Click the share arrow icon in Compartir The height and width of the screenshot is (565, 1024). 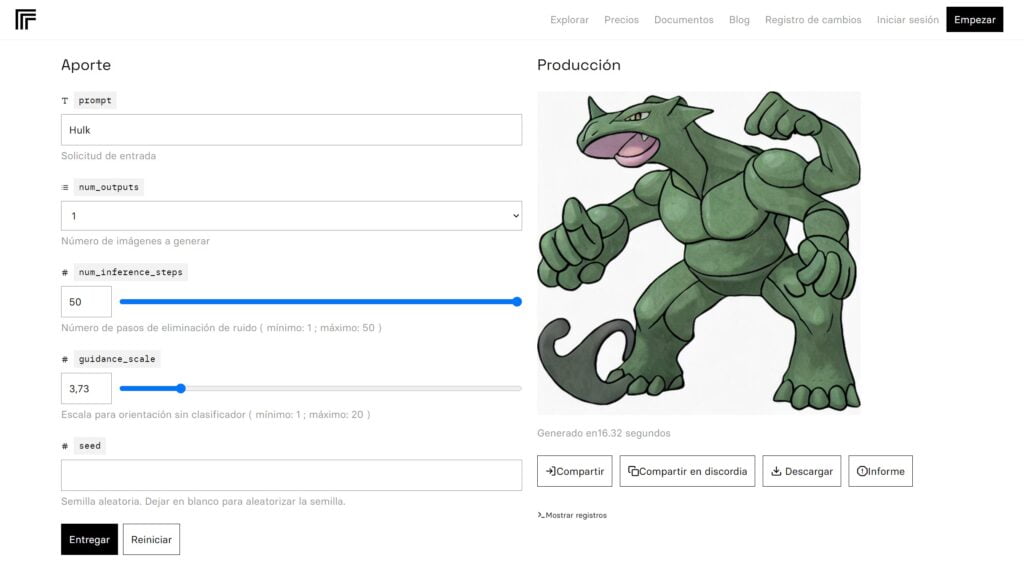551,471
